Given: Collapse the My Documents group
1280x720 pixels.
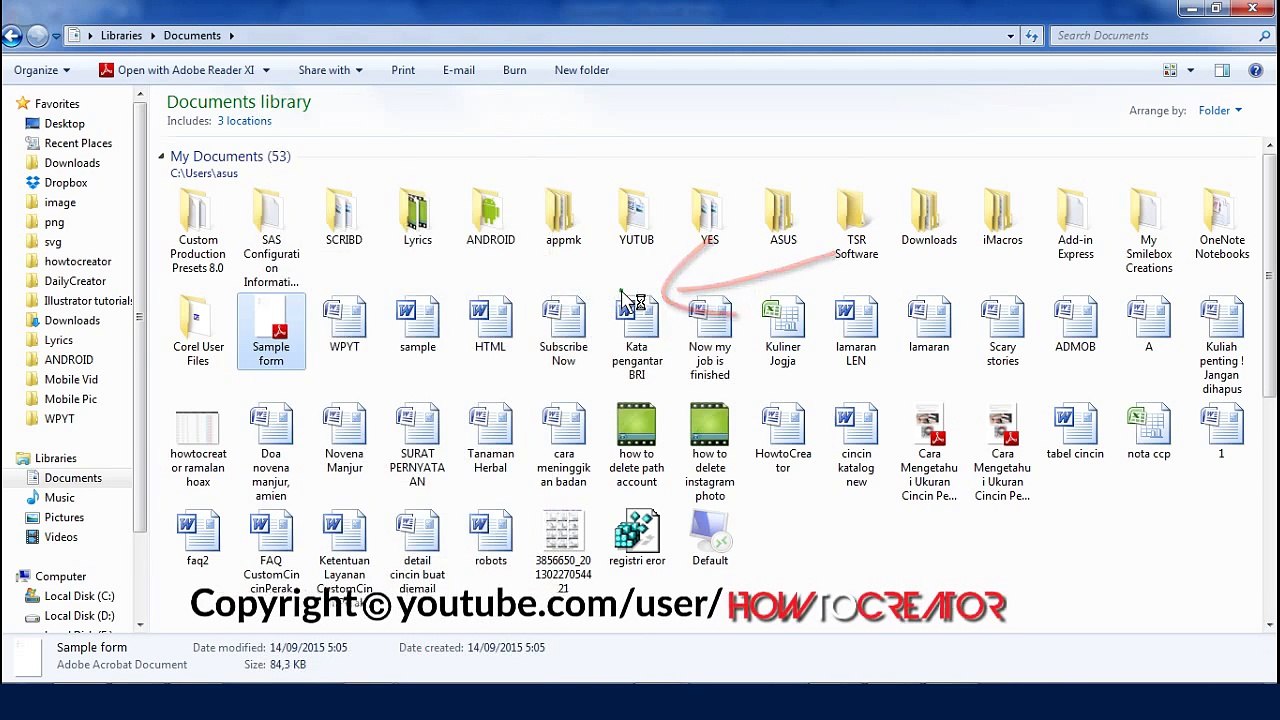Looking at the screenshot, I should click(x=161, y=157).
